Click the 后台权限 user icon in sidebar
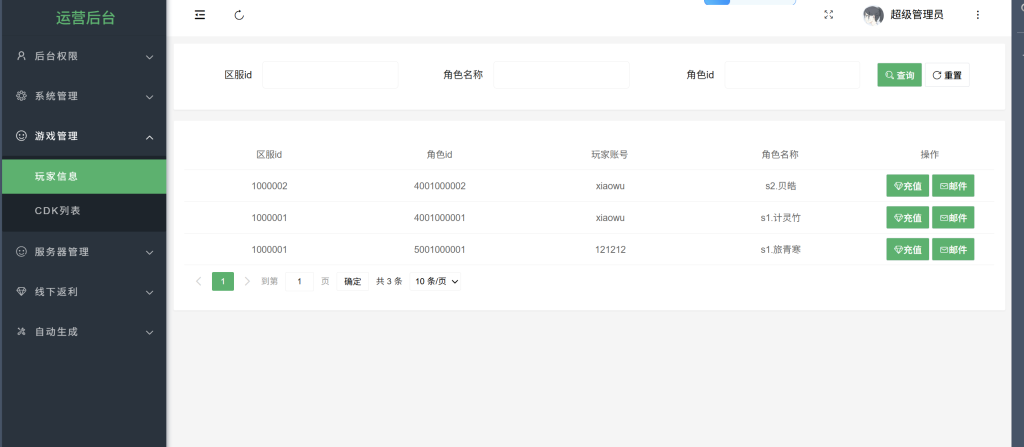This screenshot has height=447, width=1024. (21, 56)
